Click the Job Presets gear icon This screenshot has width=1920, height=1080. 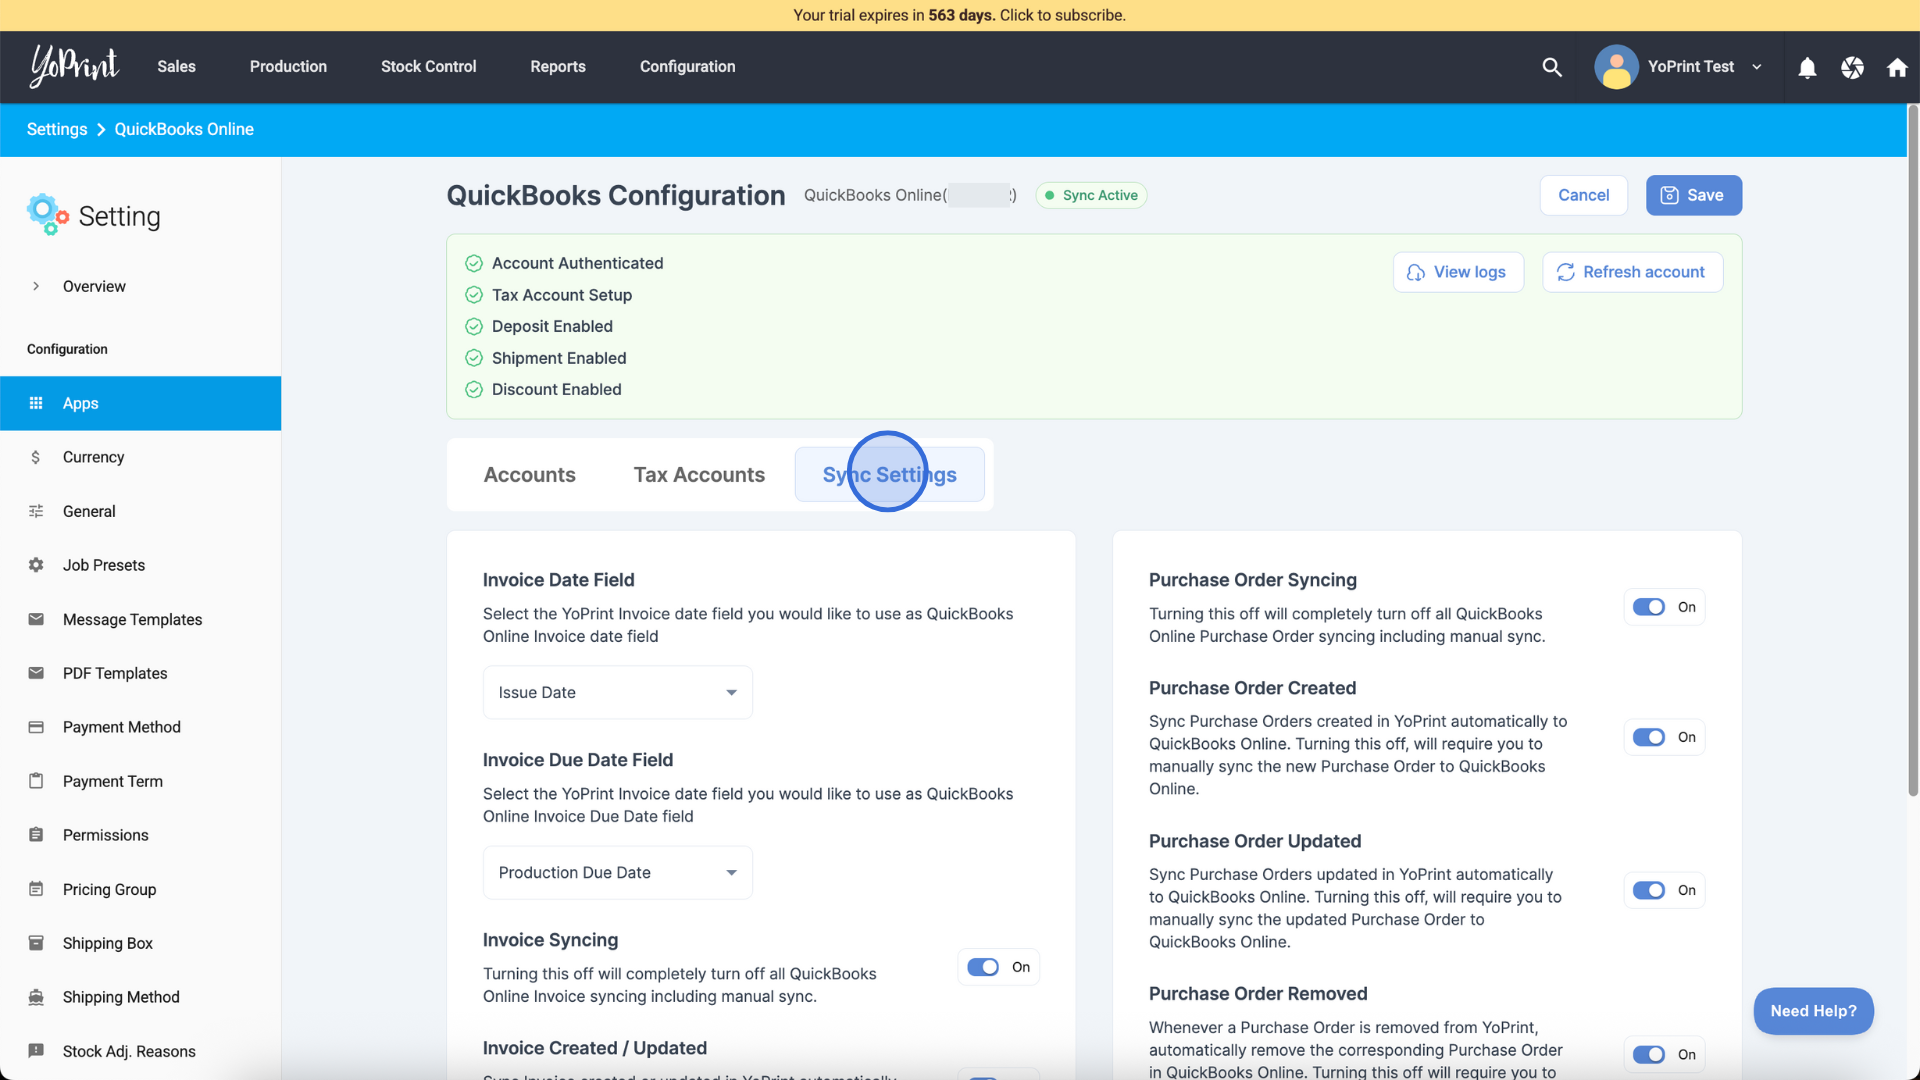tap(36, 565)
